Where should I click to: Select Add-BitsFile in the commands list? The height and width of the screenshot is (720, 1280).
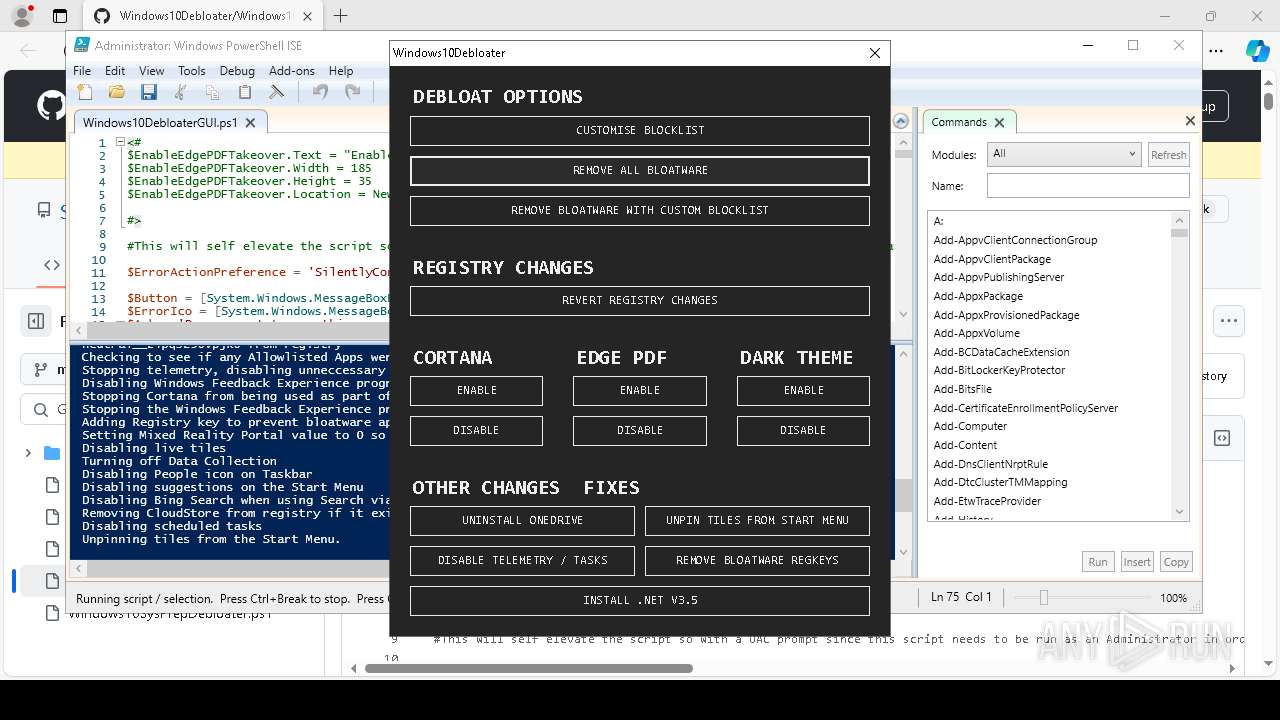click(x=963, y=389)
